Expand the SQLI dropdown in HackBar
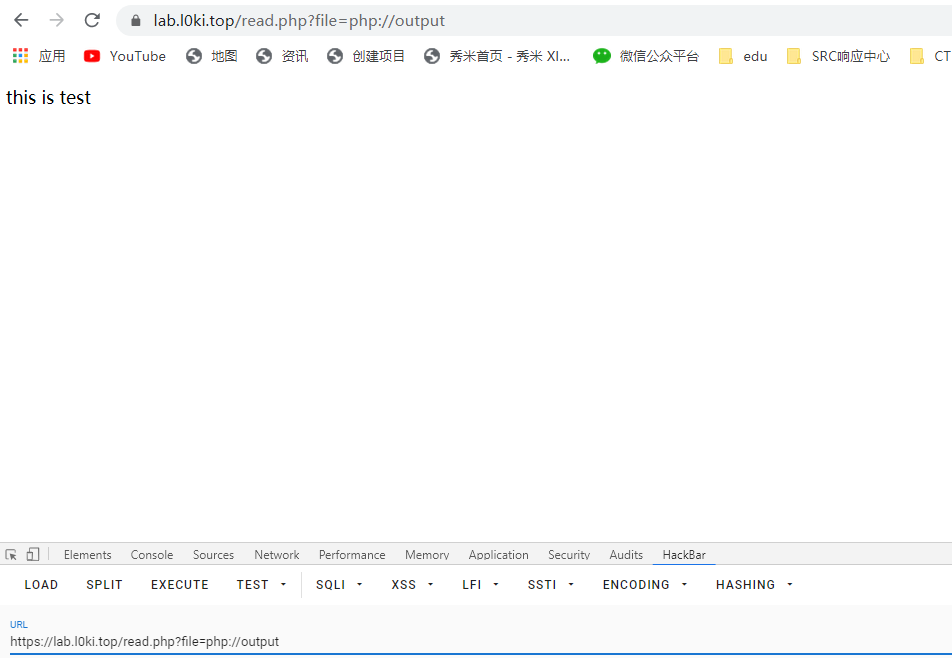This screenshot has width=952, height=658. [339, 585]
